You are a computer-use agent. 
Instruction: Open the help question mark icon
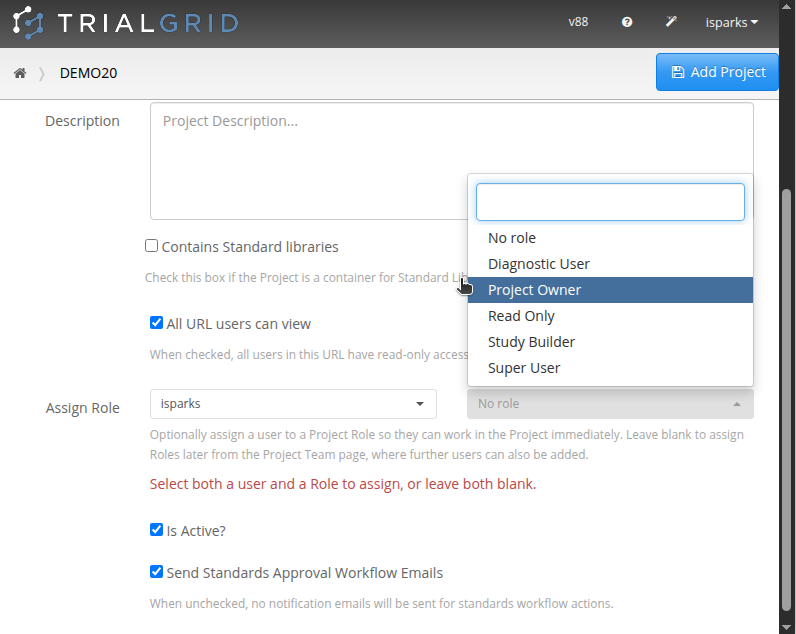(x=627, y=22)
